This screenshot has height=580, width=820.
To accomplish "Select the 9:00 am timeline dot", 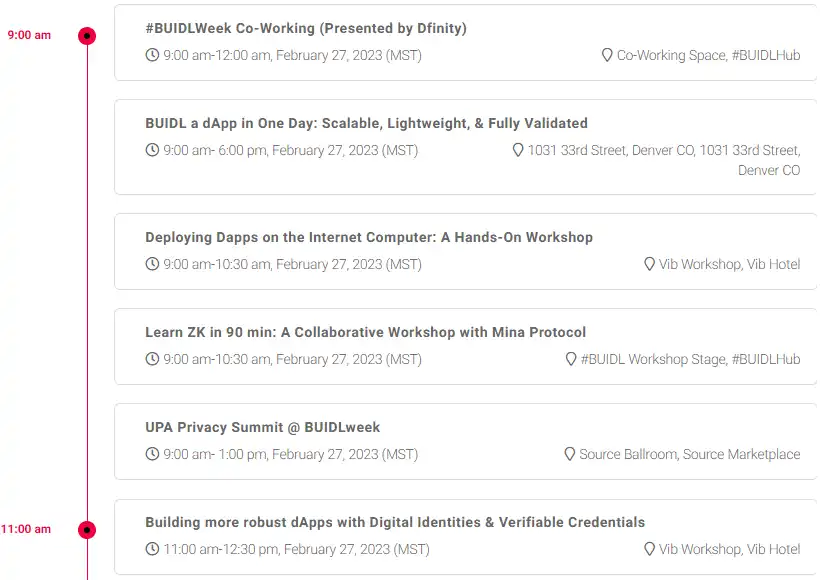I will pos(87,36).
